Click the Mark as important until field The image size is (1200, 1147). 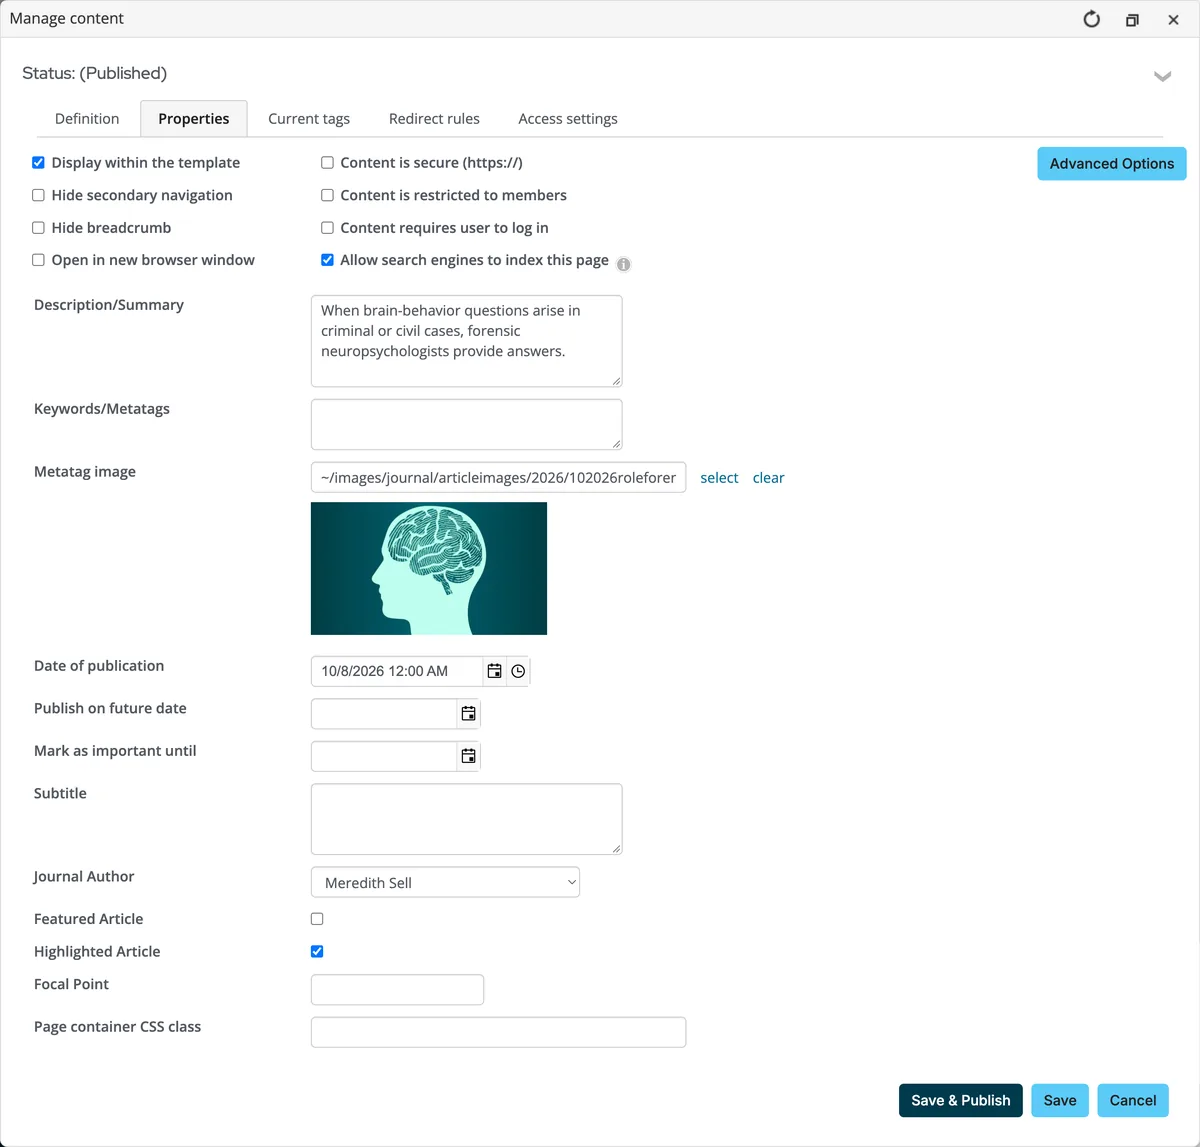point(384,756)
